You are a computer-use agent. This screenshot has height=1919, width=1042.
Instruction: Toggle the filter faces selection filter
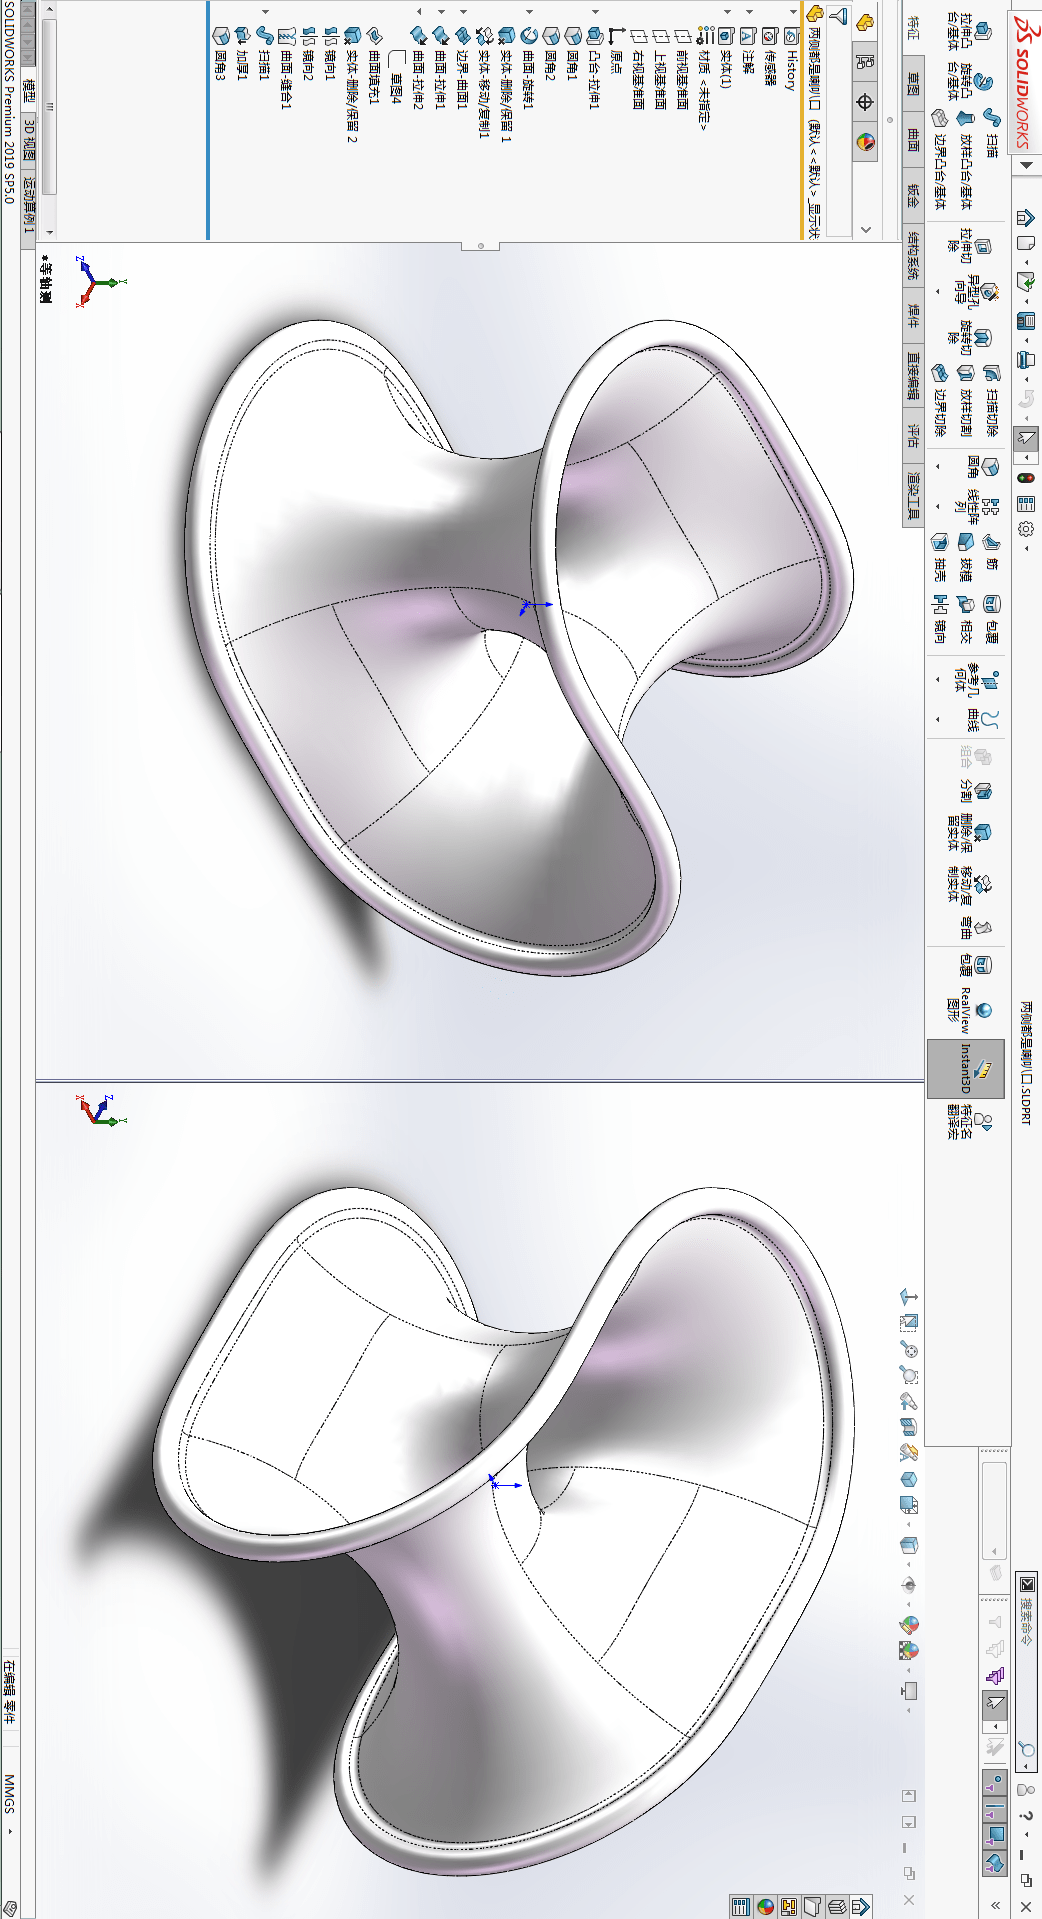[x=995, y=1835]
